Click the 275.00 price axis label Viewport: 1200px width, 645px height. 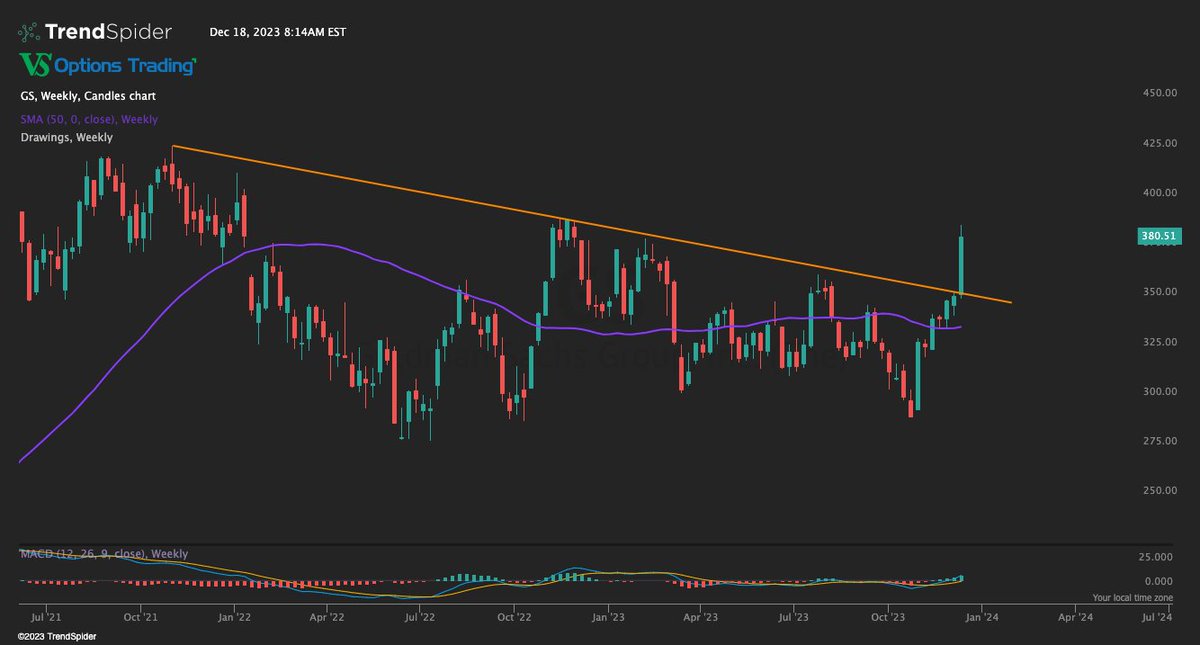point(1159,441)
